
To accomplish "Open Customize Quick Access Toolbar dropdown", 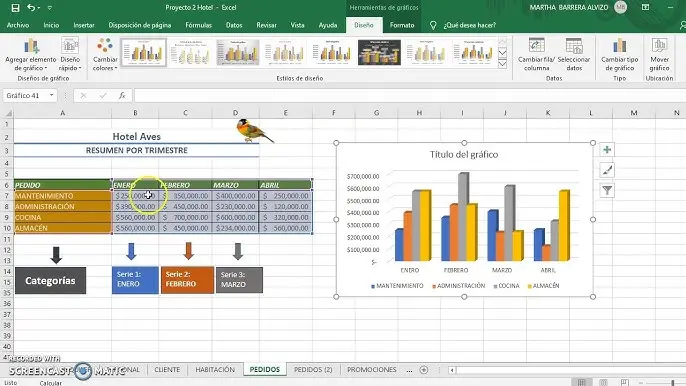I will (x=49, y=8).
